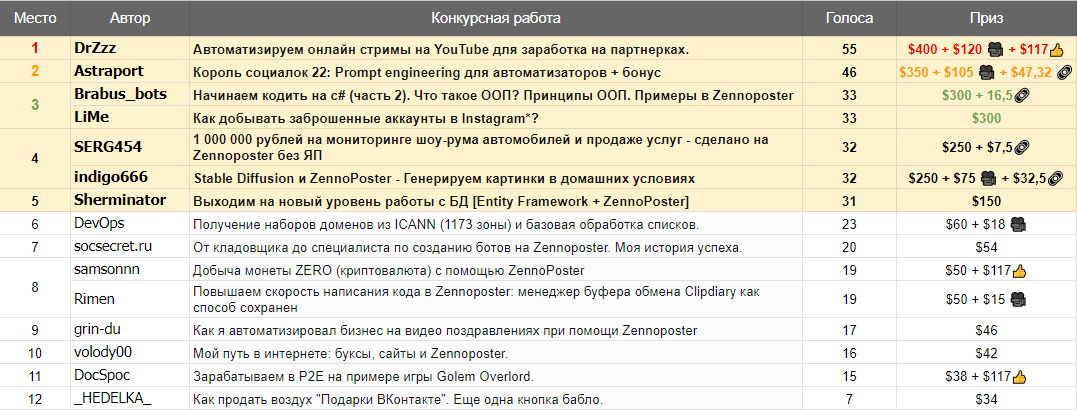Open author DrZzz's profile name
Image resolution: width=1077 pixels, height=410 pixels.
pyautogui.click(x=94, y=49)
